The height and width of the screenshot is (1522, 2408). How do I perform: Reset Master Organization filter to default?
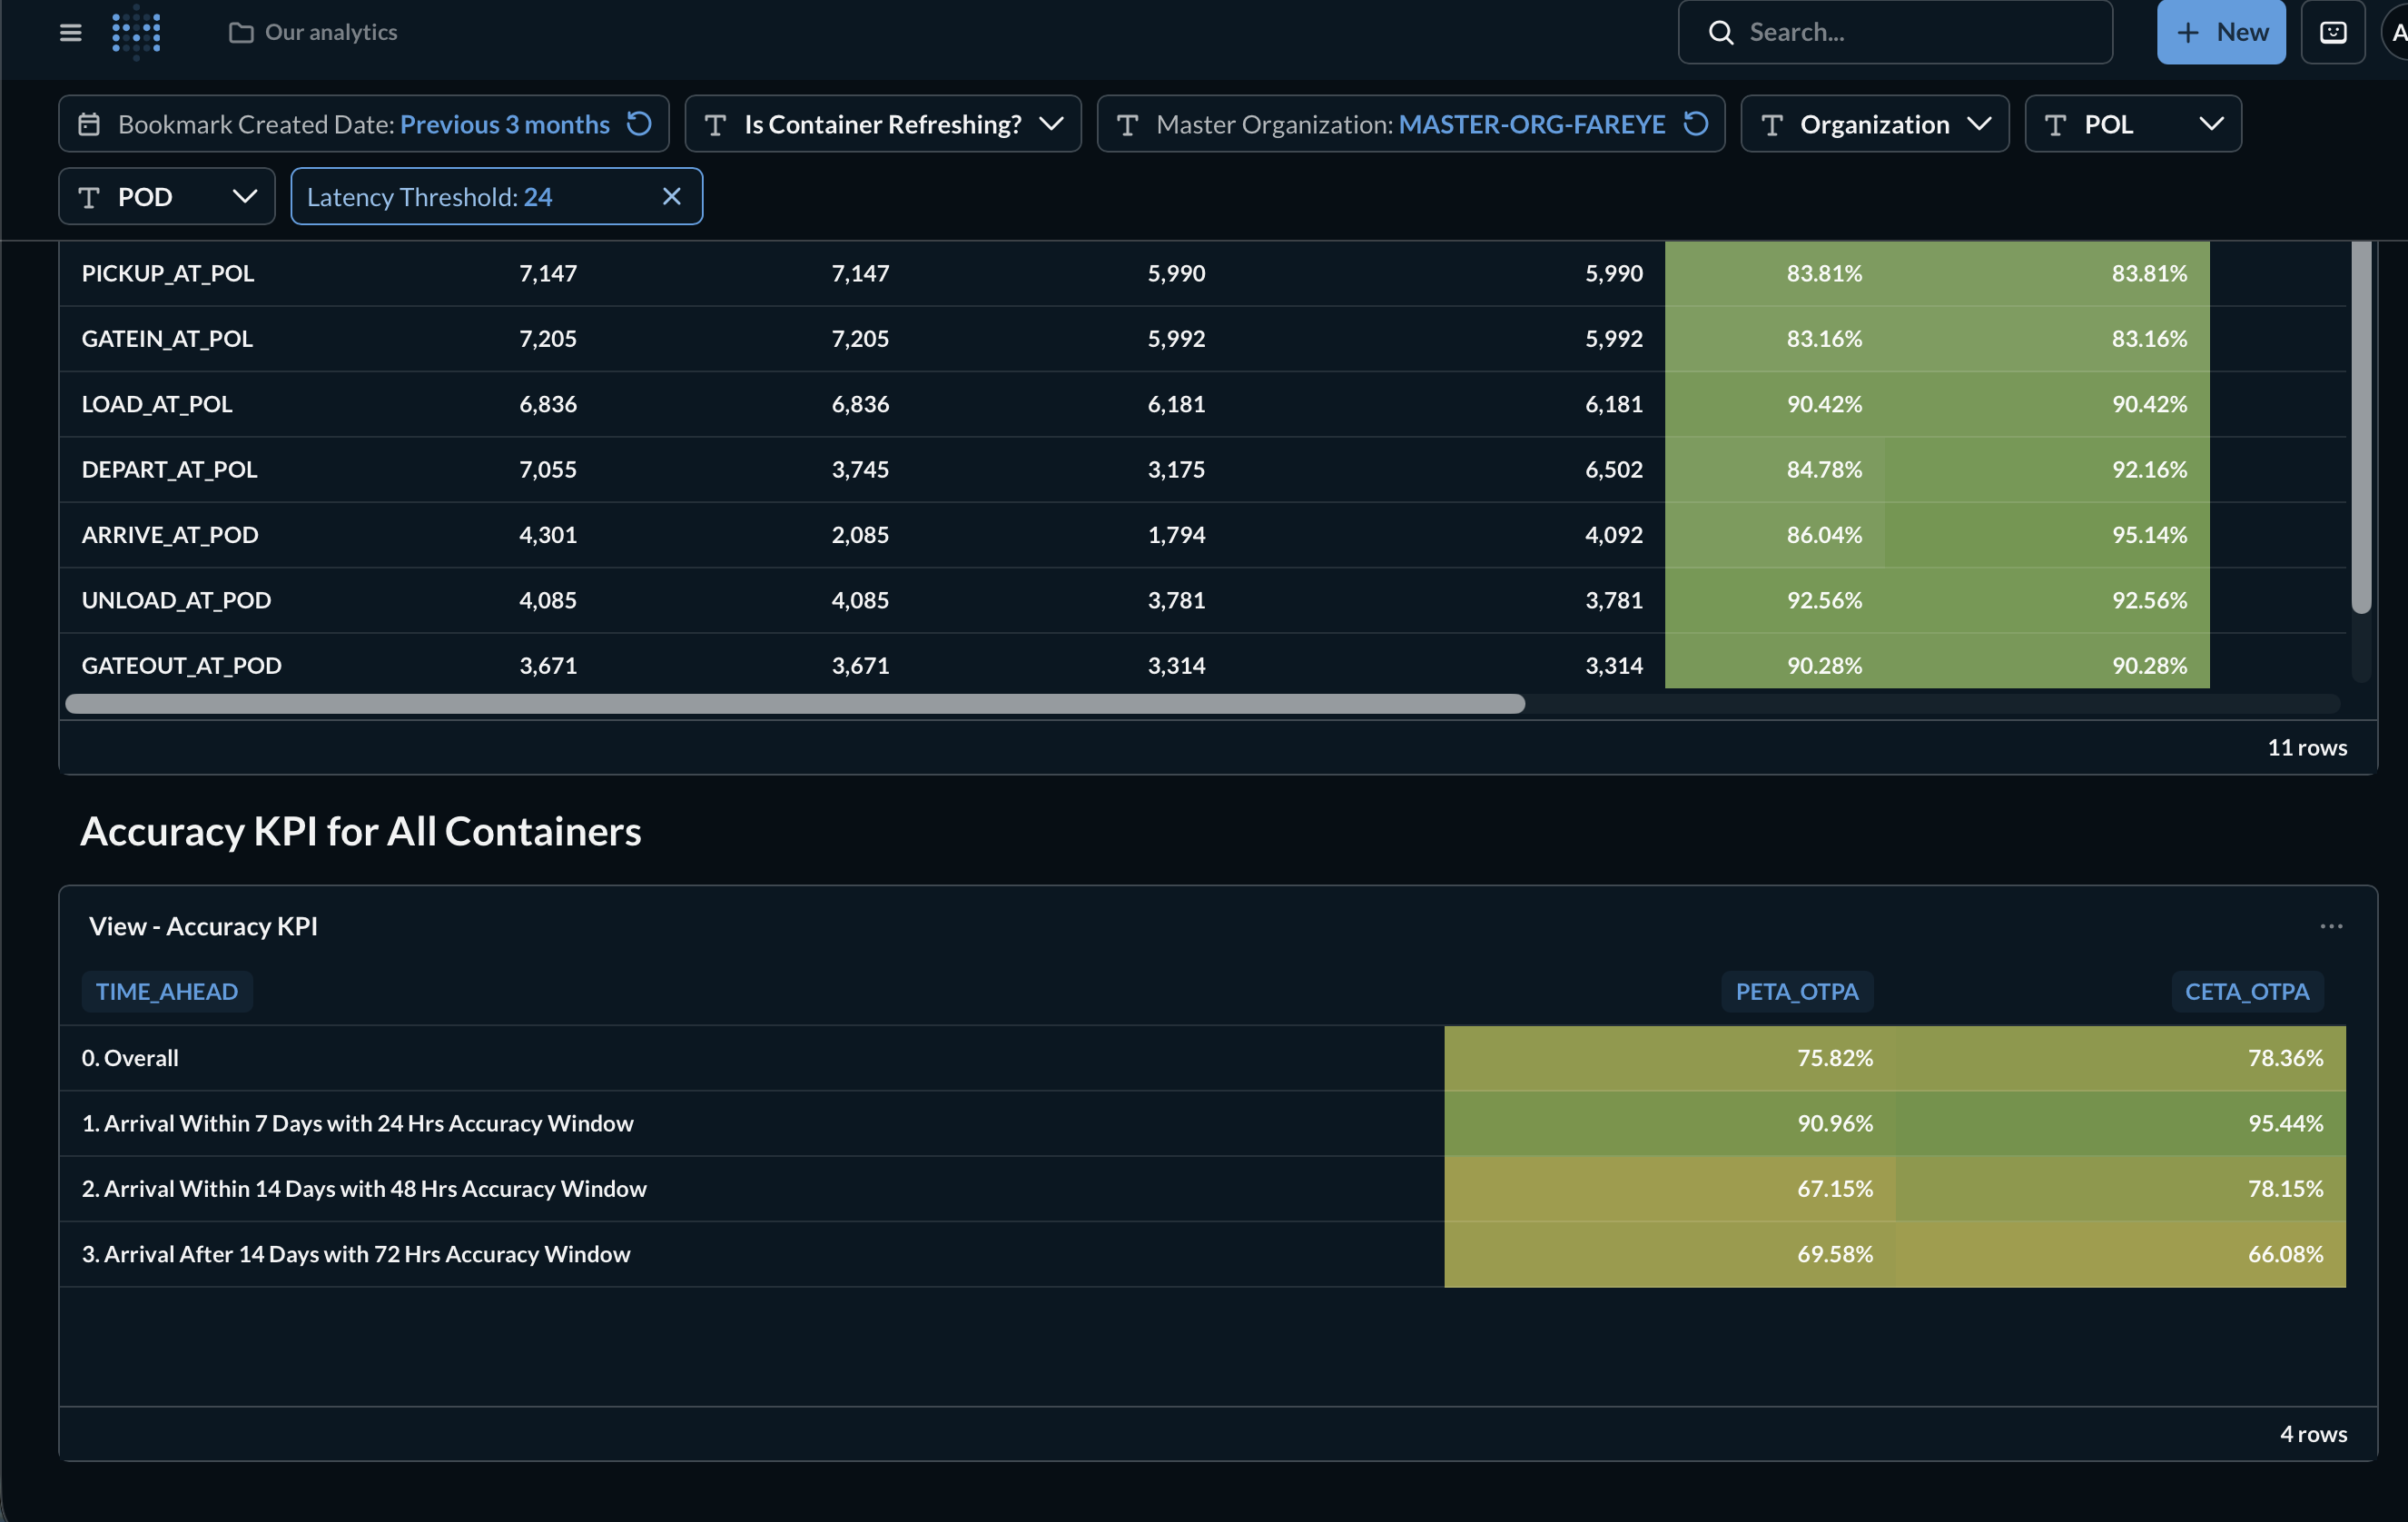click(x=1696, y=124)
